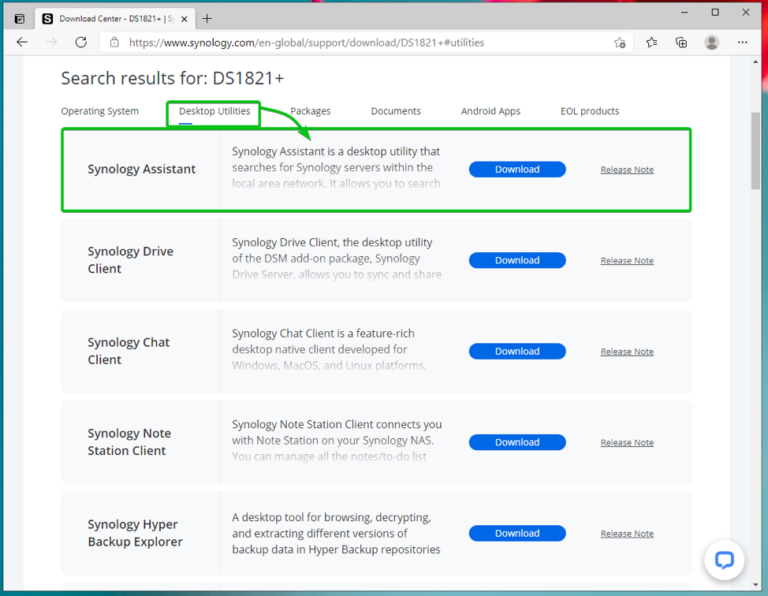Click the Synology Hyper Backup Explorer title
Viewport: 768px width, 596px height.
tap(135, 533)
